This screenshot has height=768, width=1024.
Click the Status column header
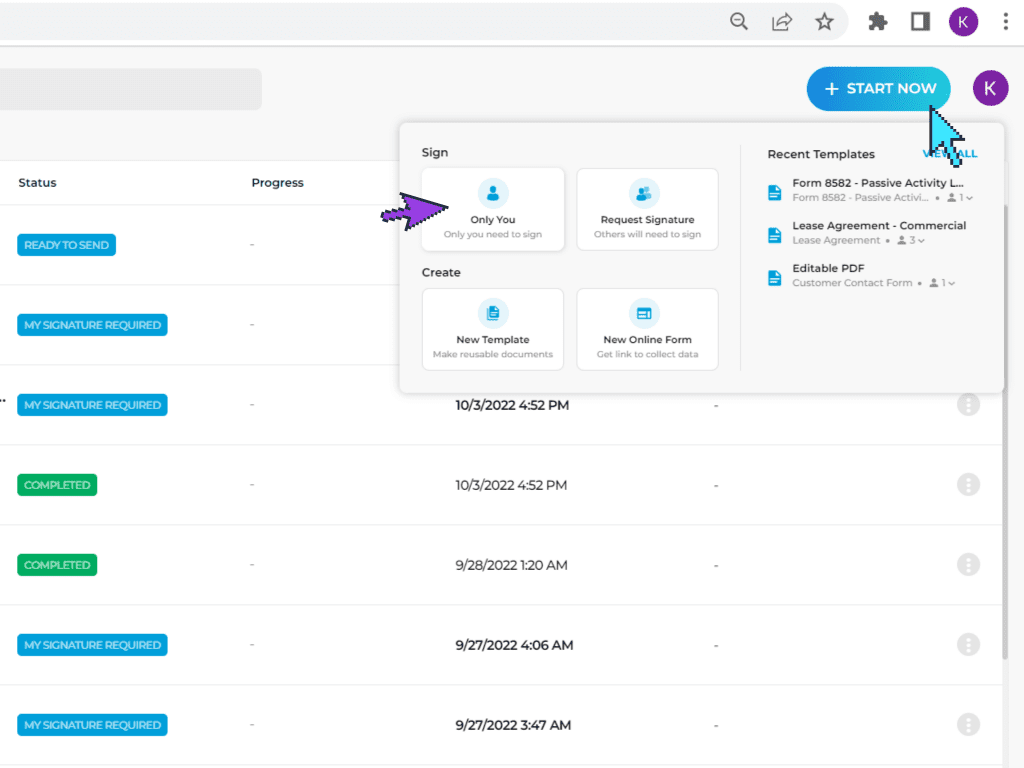(37, 183)
